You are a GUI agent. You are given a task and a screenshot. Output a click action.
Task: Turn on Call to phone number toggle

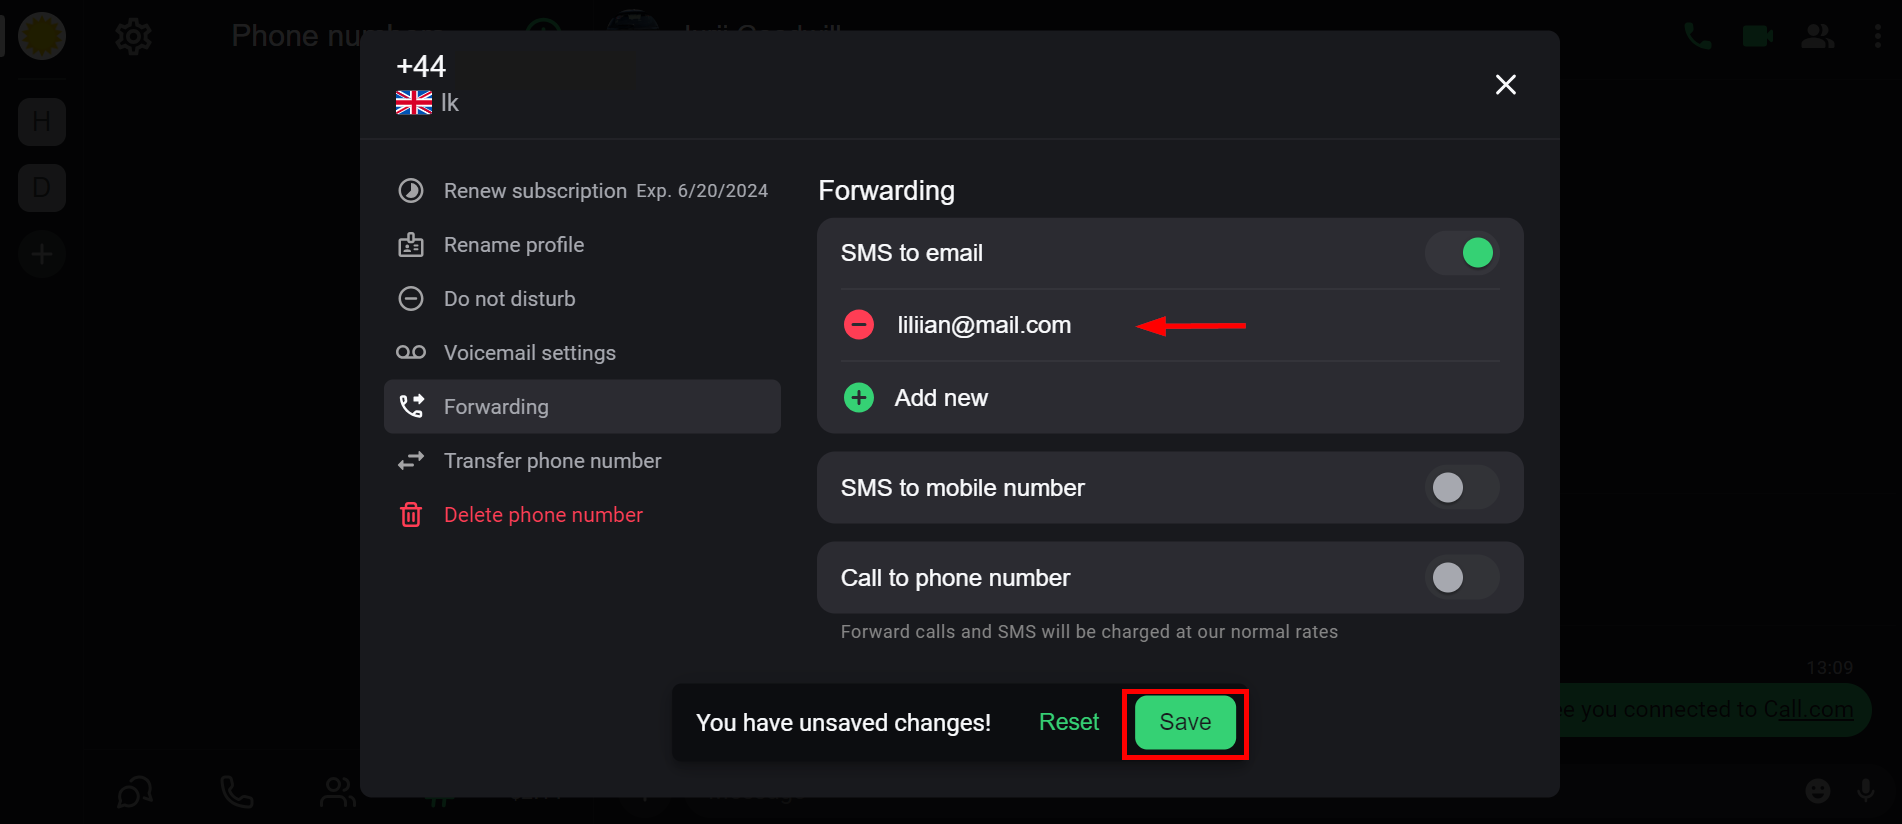pos(1462,578)
